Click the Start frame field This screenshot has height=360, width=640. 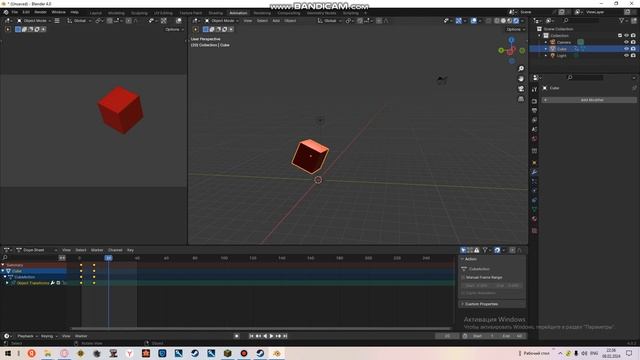pyautogui.click(x=484, y=336)
